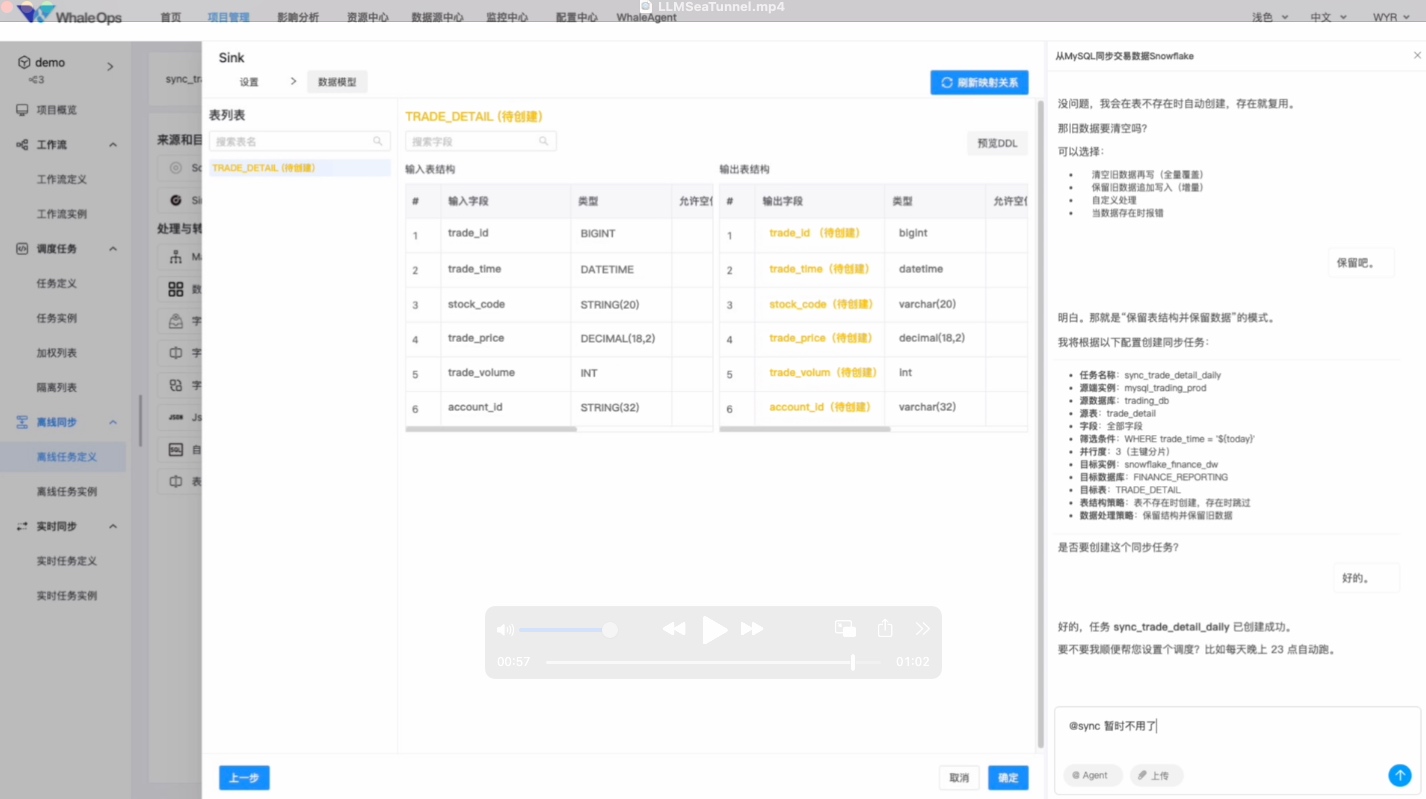Click the video timeline scrubber bar

(713, 662)
